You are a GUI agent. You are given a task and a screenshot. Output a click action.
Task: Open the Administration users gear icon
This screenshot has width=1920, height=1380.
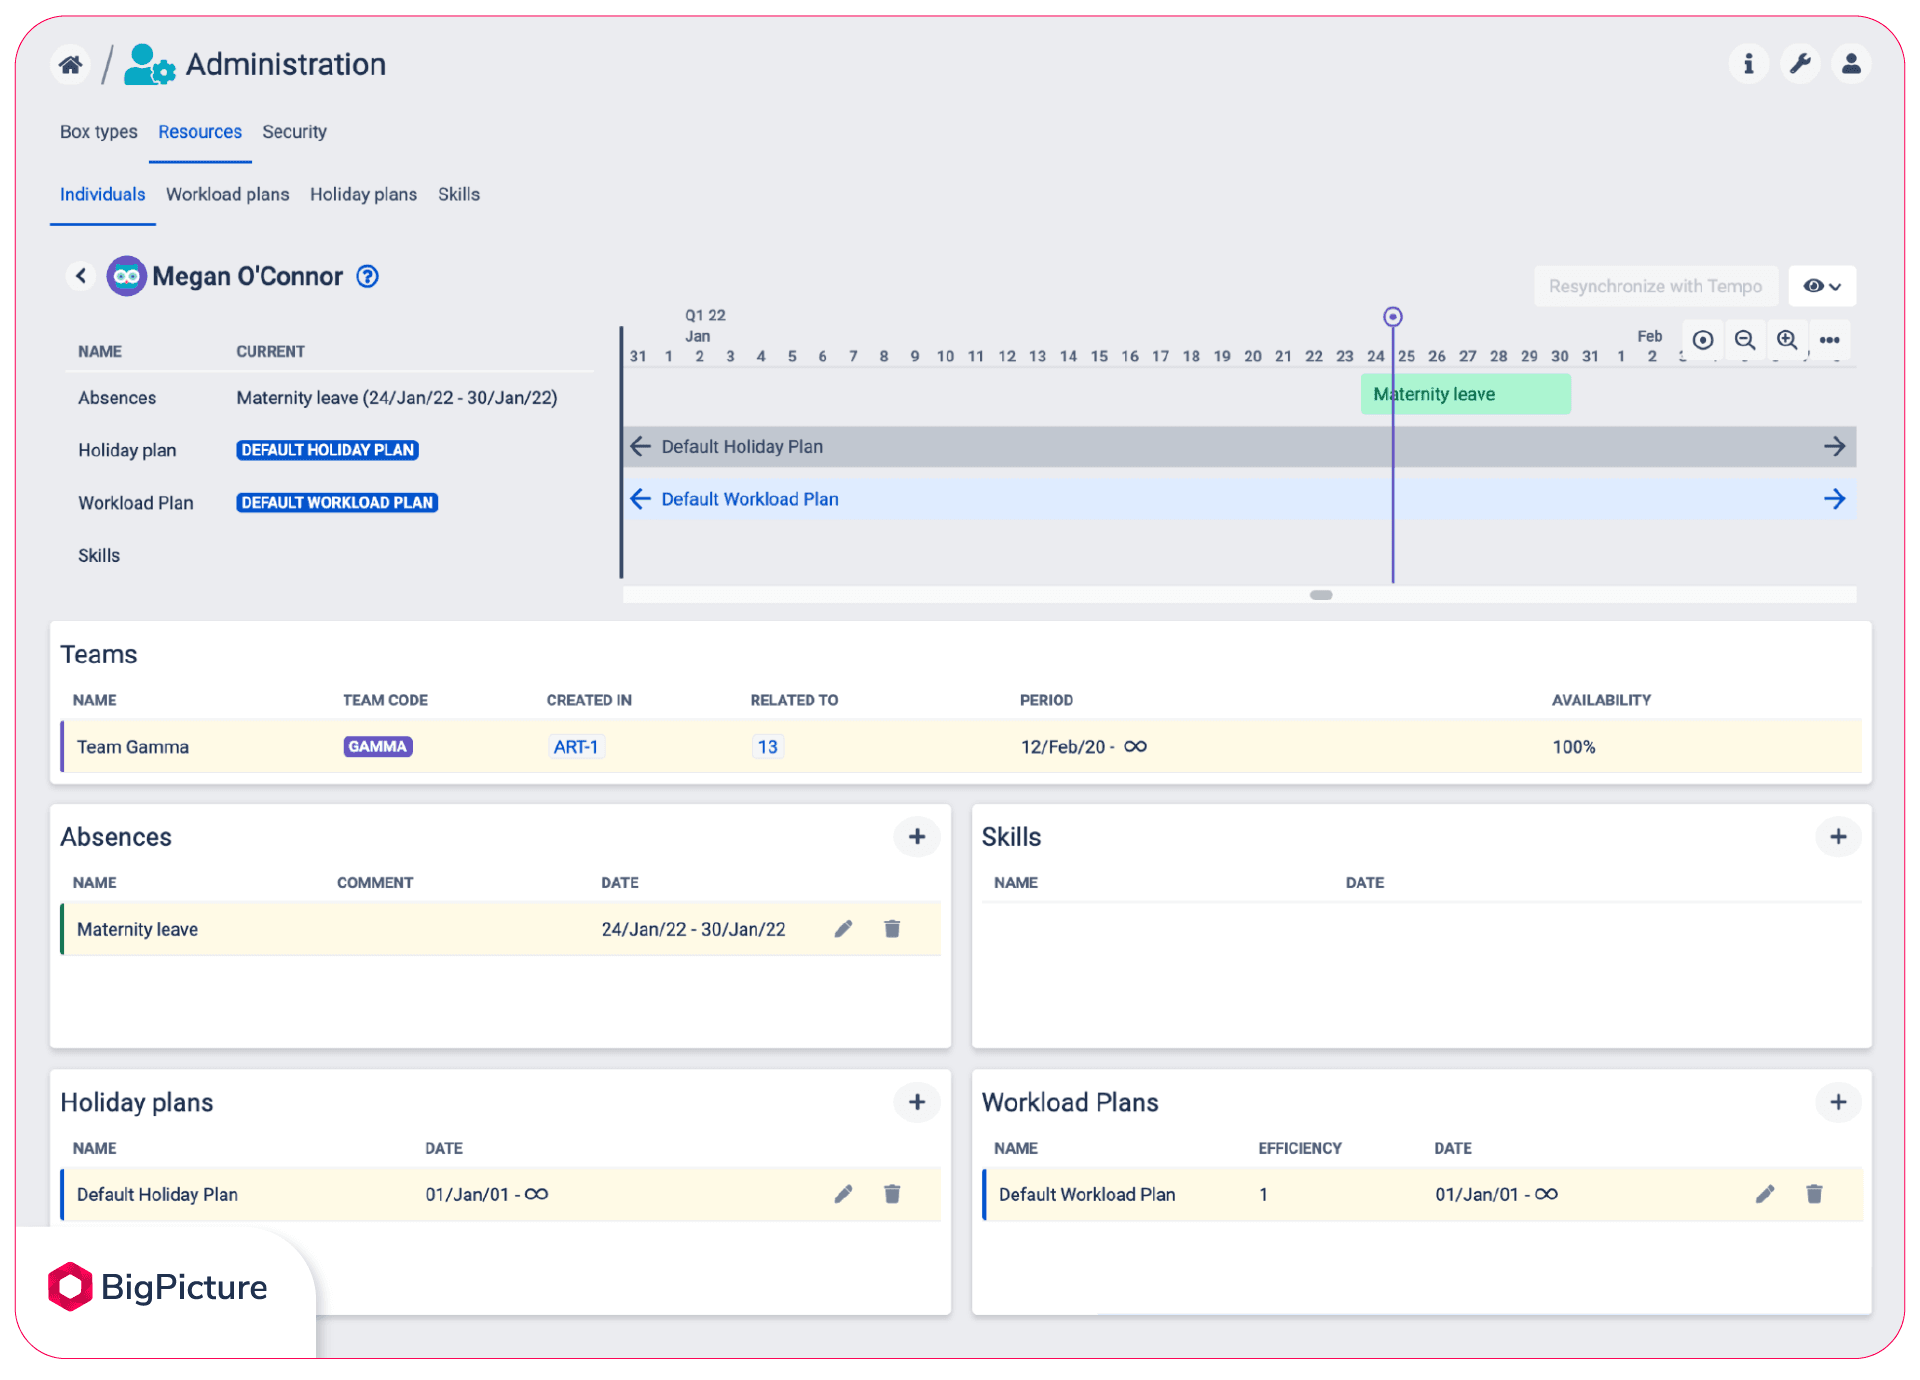[149, 65]
